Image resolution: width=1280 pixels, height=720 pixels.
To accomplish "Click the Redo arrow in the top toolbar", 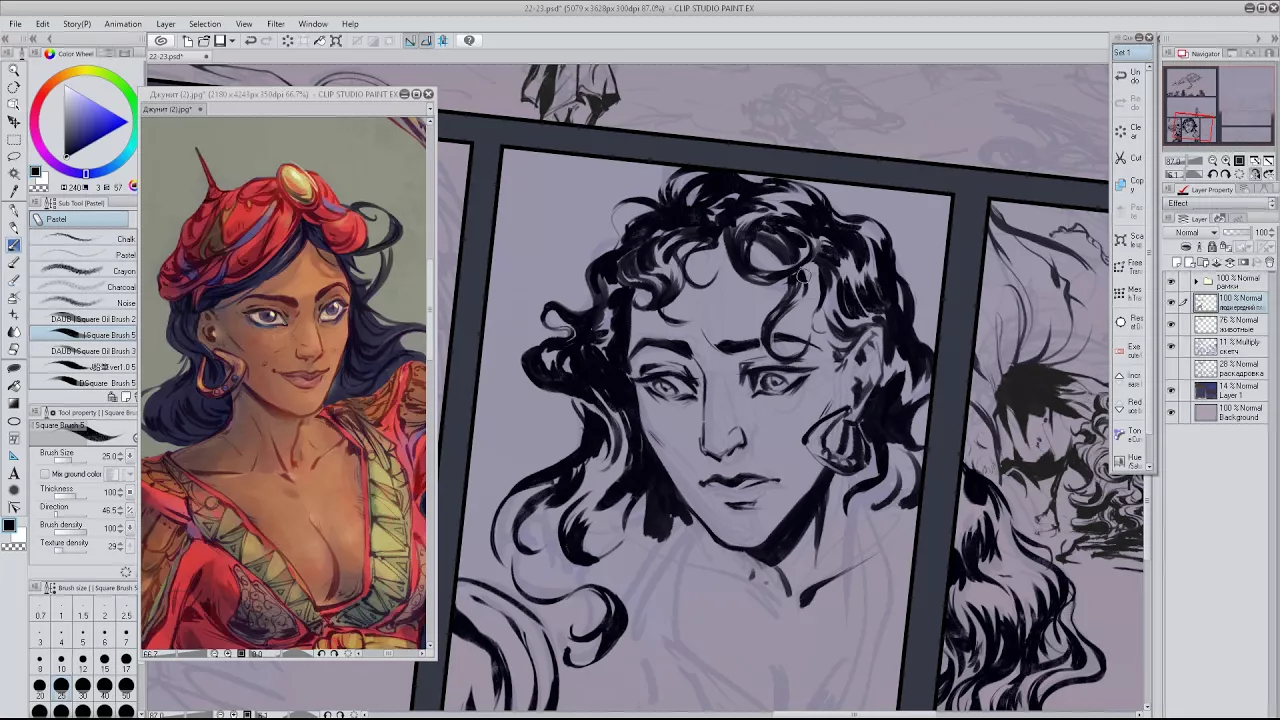I will (x=267, y=41).
